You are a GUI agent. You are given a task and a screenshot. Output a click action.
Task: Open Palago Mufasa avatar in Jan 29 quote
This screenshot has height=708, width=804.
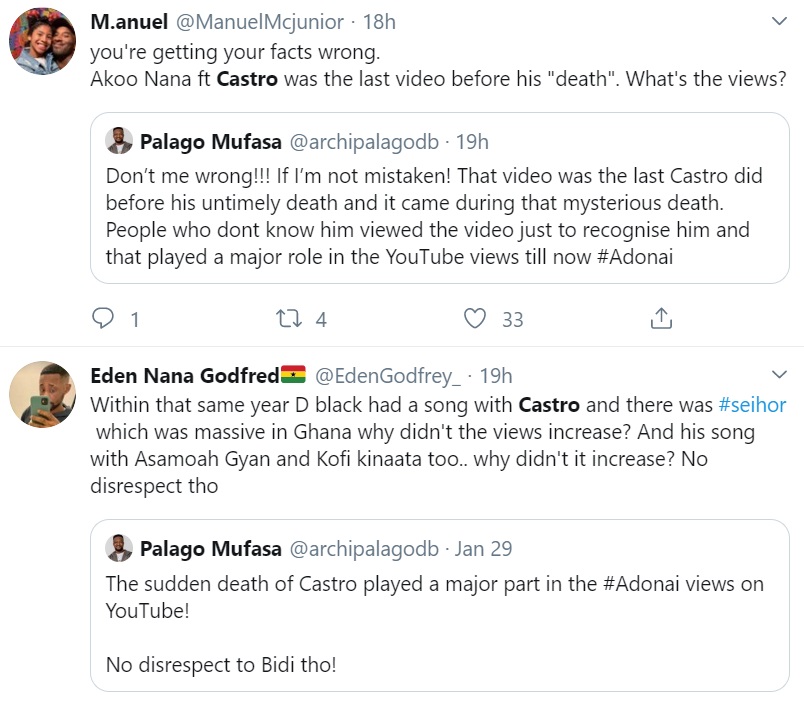120,549
